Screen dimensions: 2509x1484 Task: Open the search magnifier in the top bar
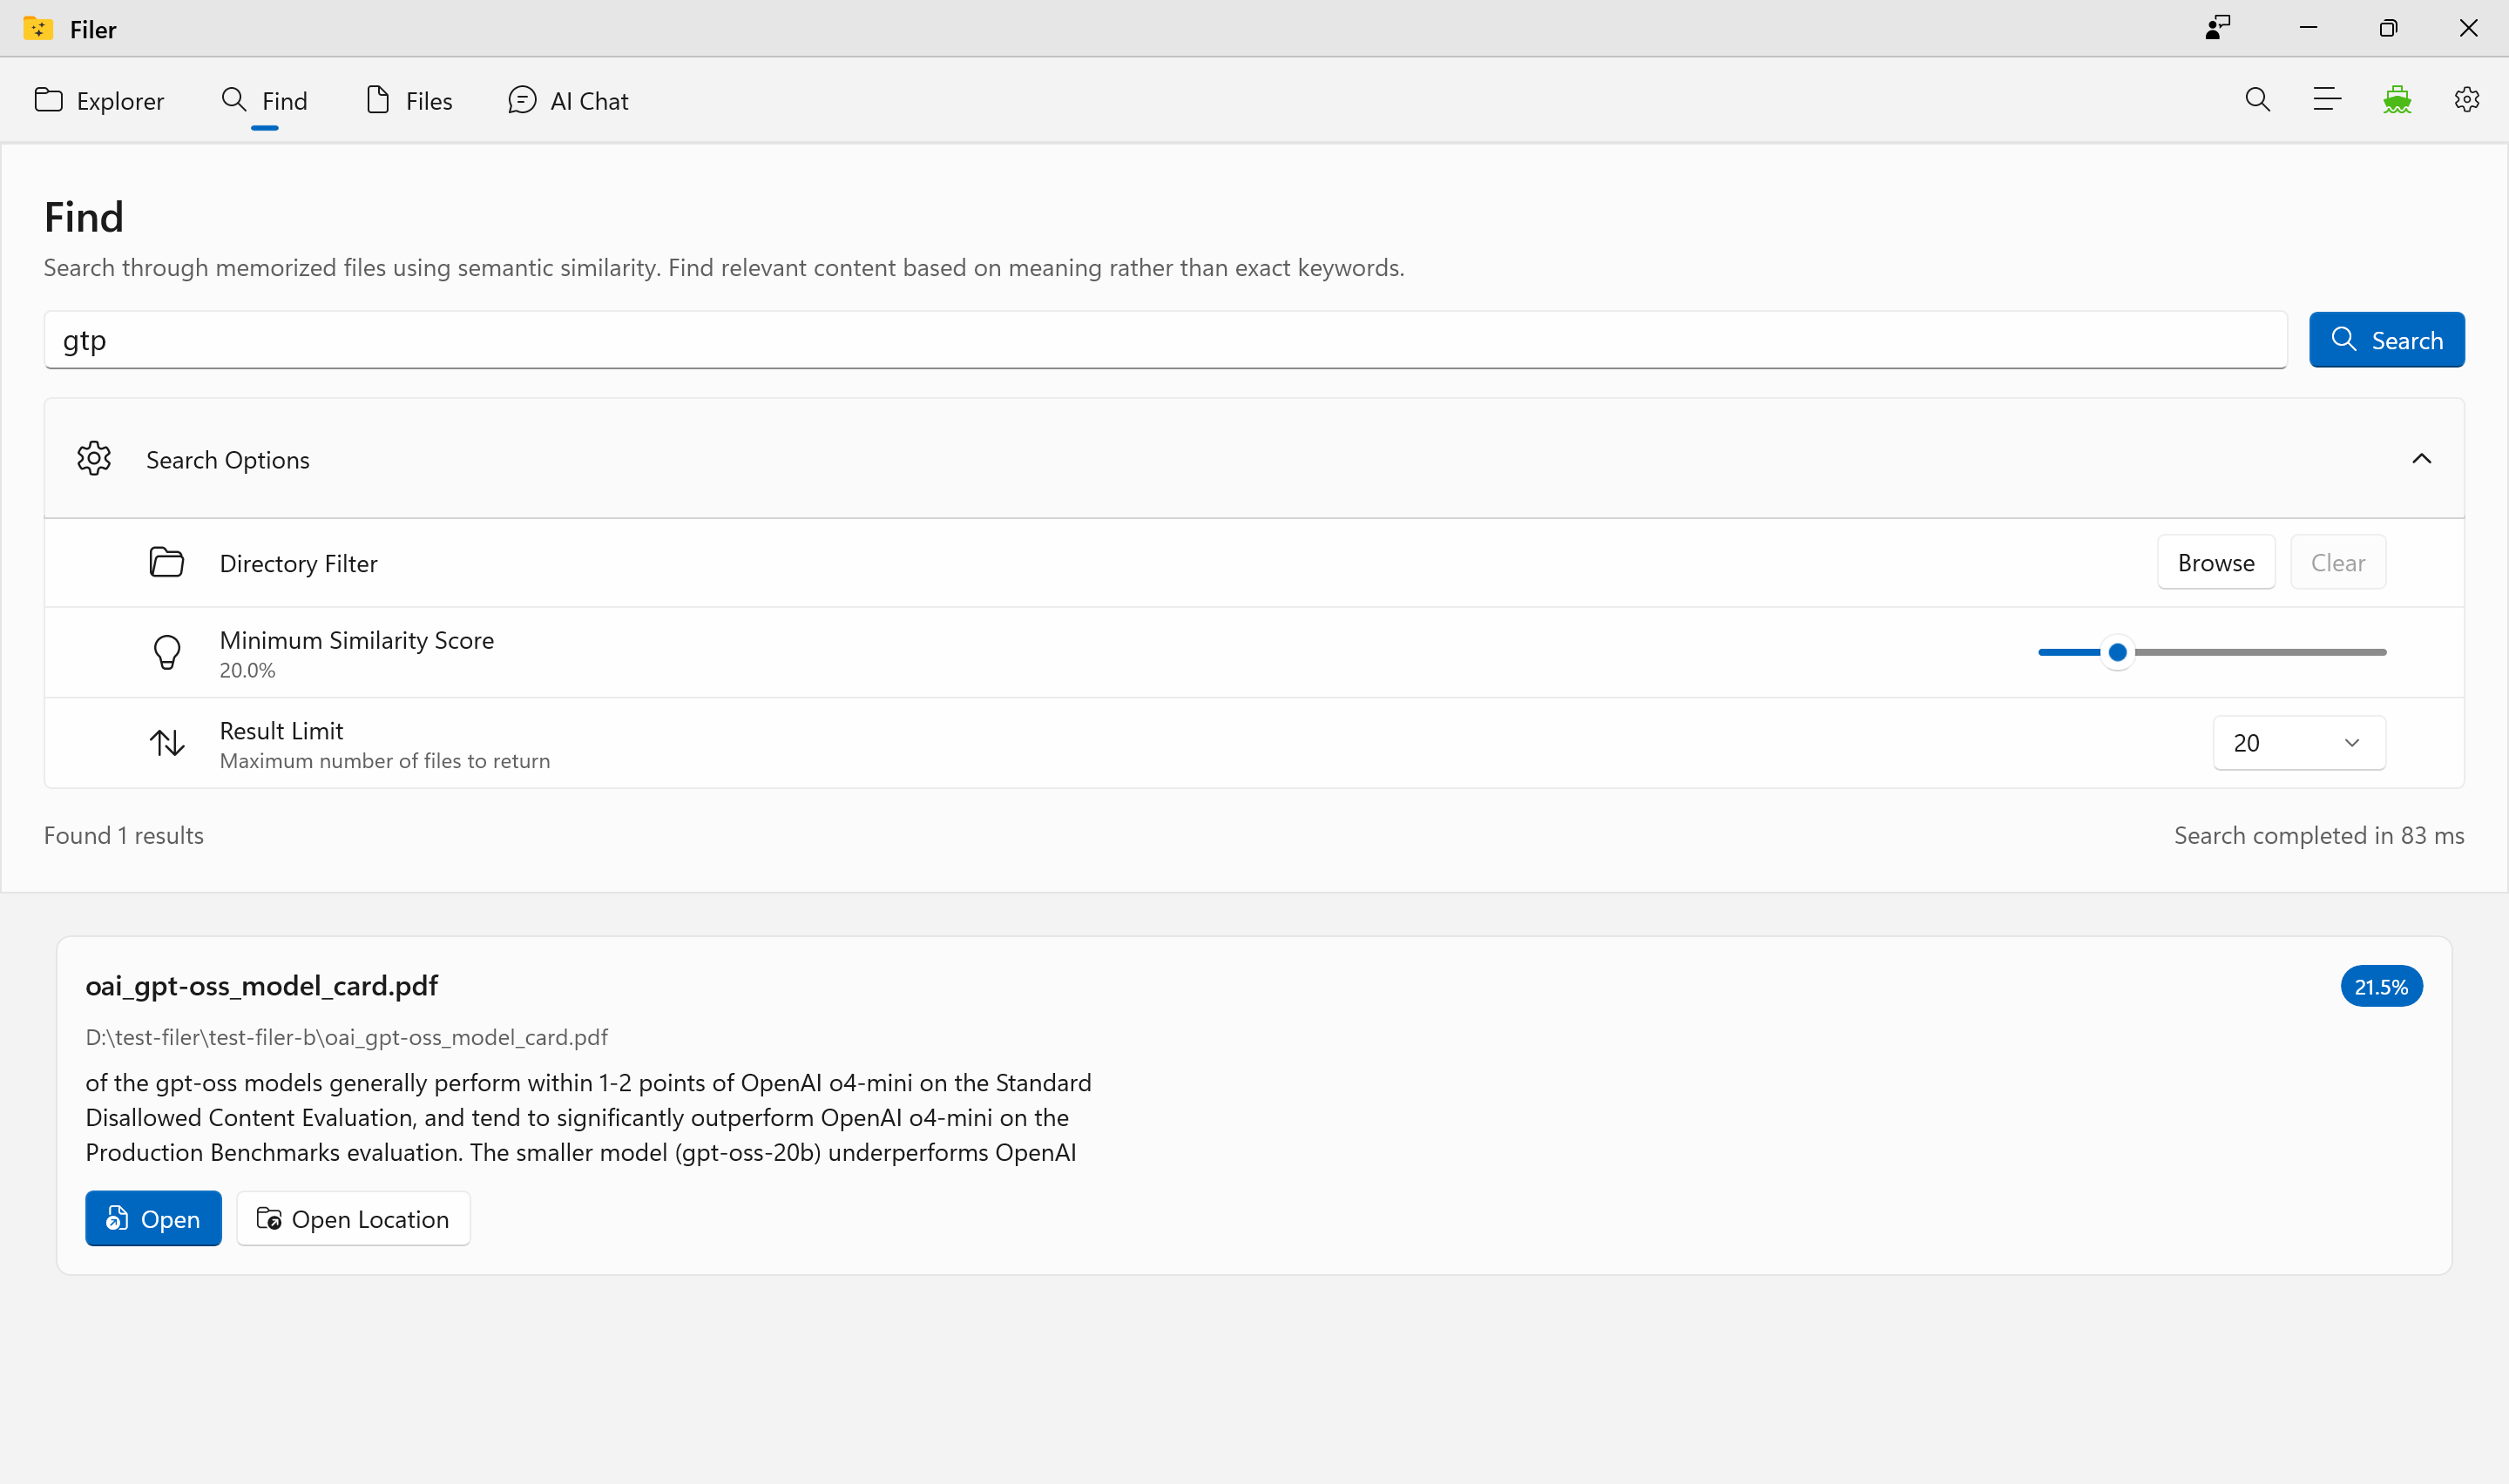tap(2257, 99)
